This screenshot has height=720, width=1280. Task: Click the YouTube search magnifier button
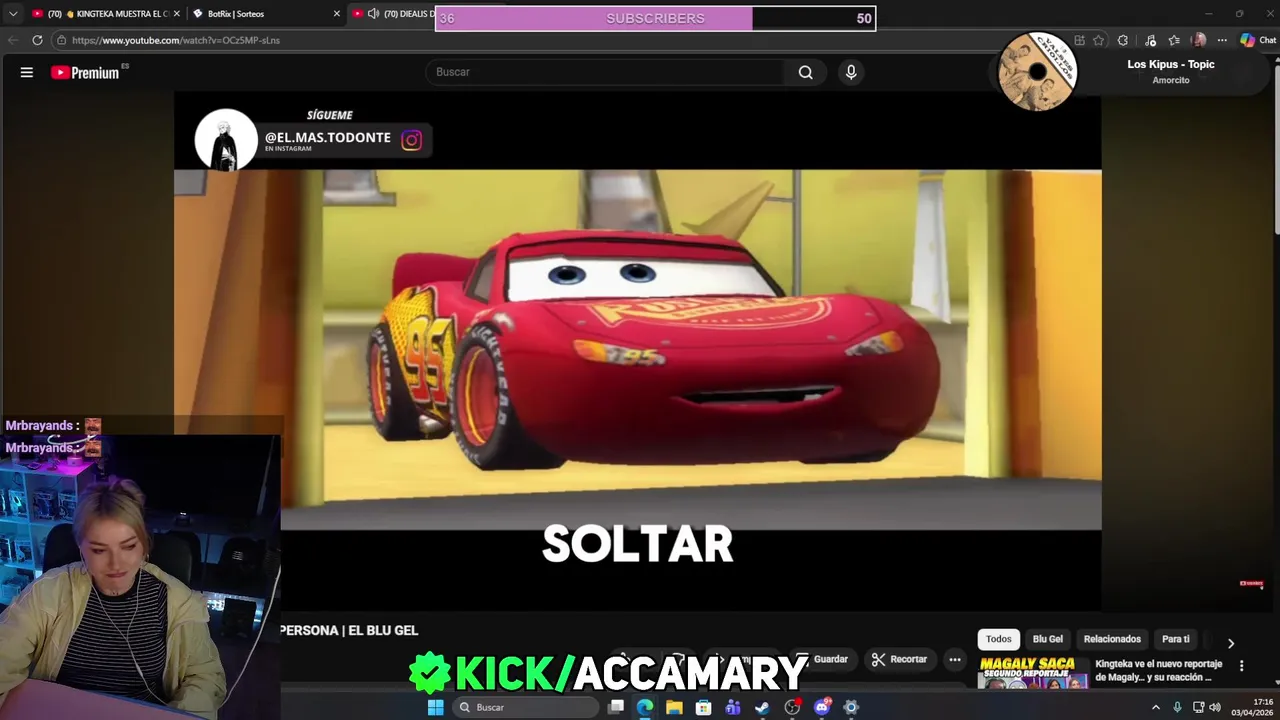tap(805, 72)
